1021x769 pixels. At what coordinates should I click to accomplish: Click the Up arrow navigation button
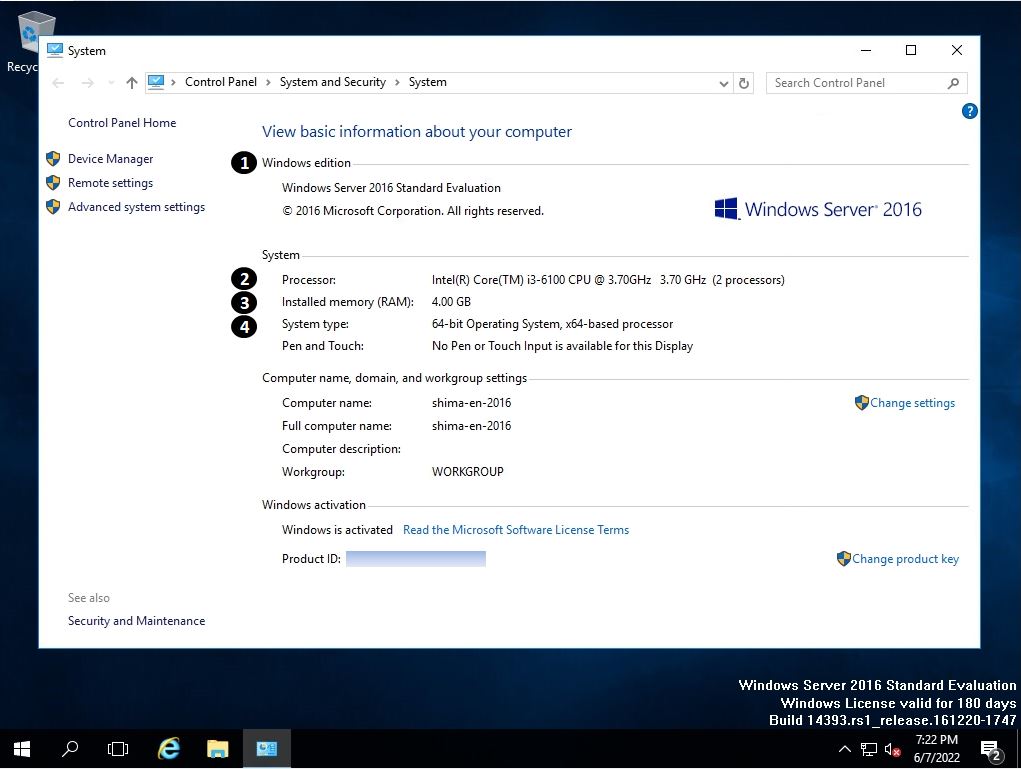click(x=132, y=83)
